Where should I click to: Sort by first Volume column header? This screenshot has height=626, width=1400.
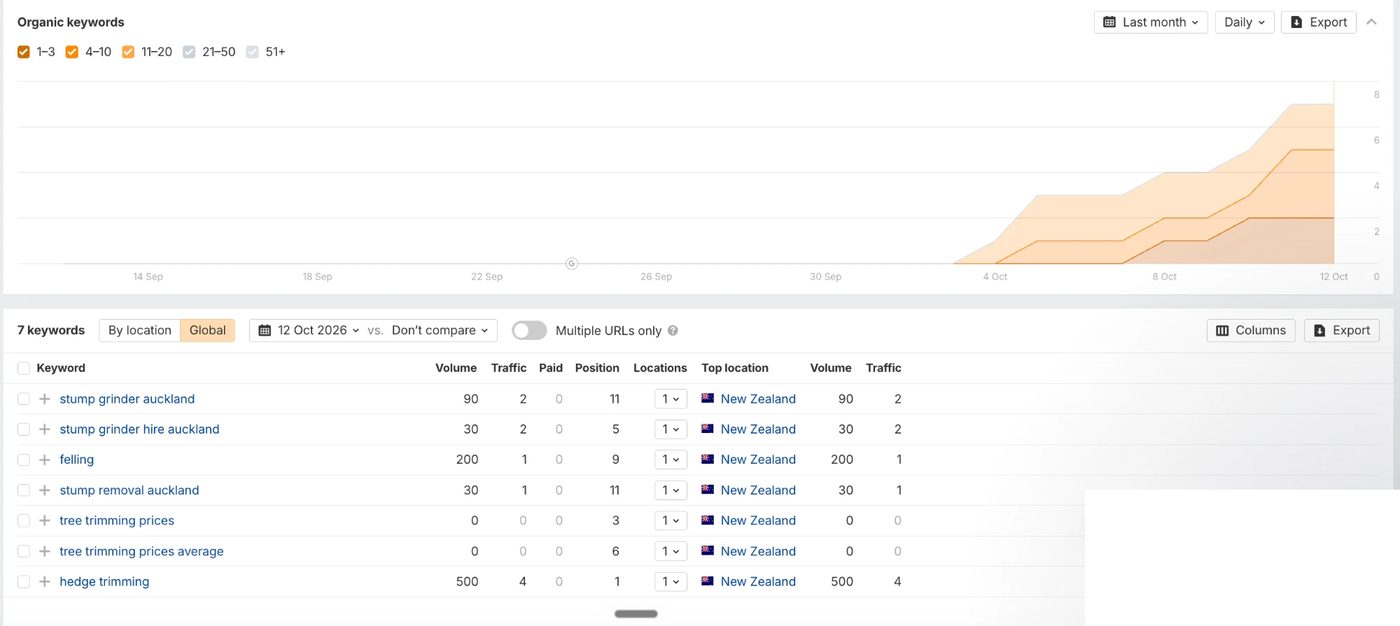click(x=456, y=368)
